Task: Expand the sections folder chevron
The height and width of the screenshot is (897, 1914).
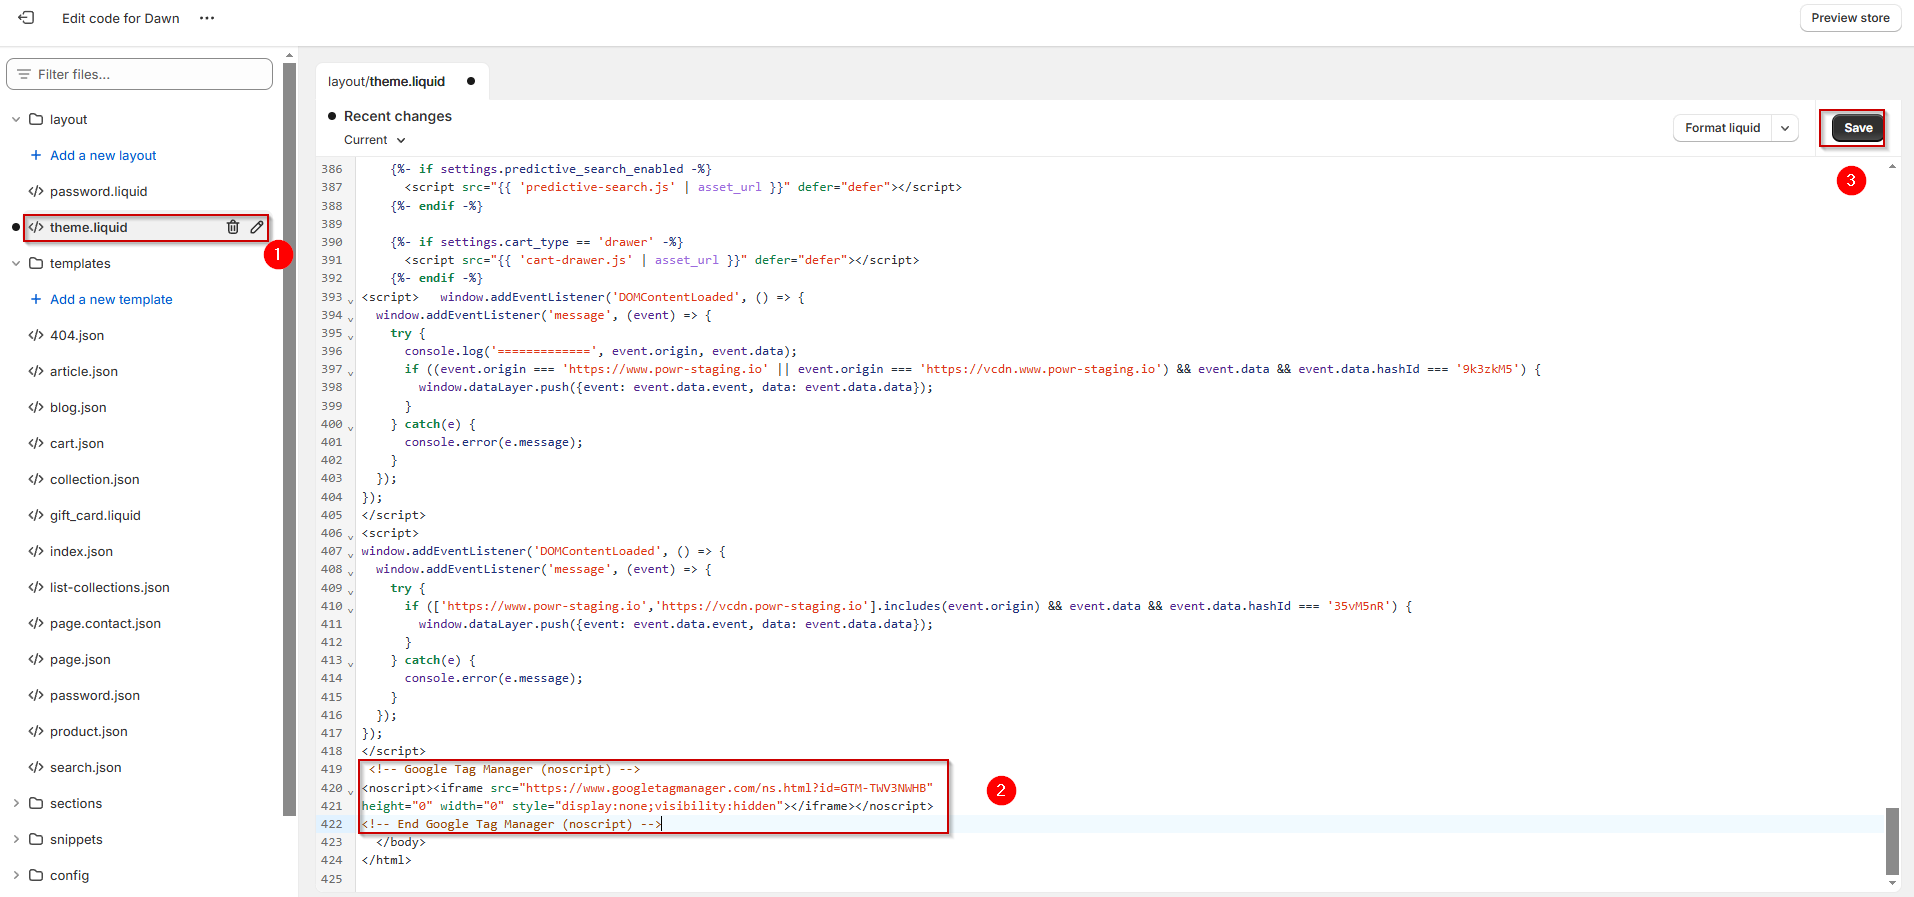Action: 16,803
